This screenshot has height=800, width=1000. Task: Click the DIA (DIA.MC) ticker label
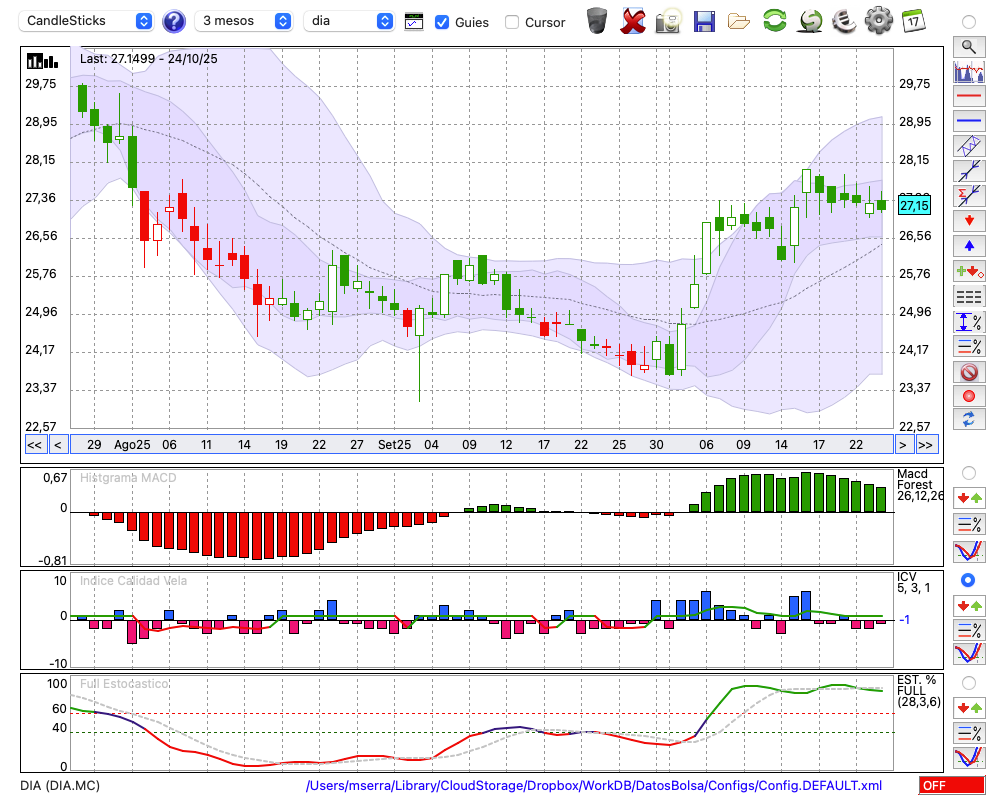click(x=60, y=785)
